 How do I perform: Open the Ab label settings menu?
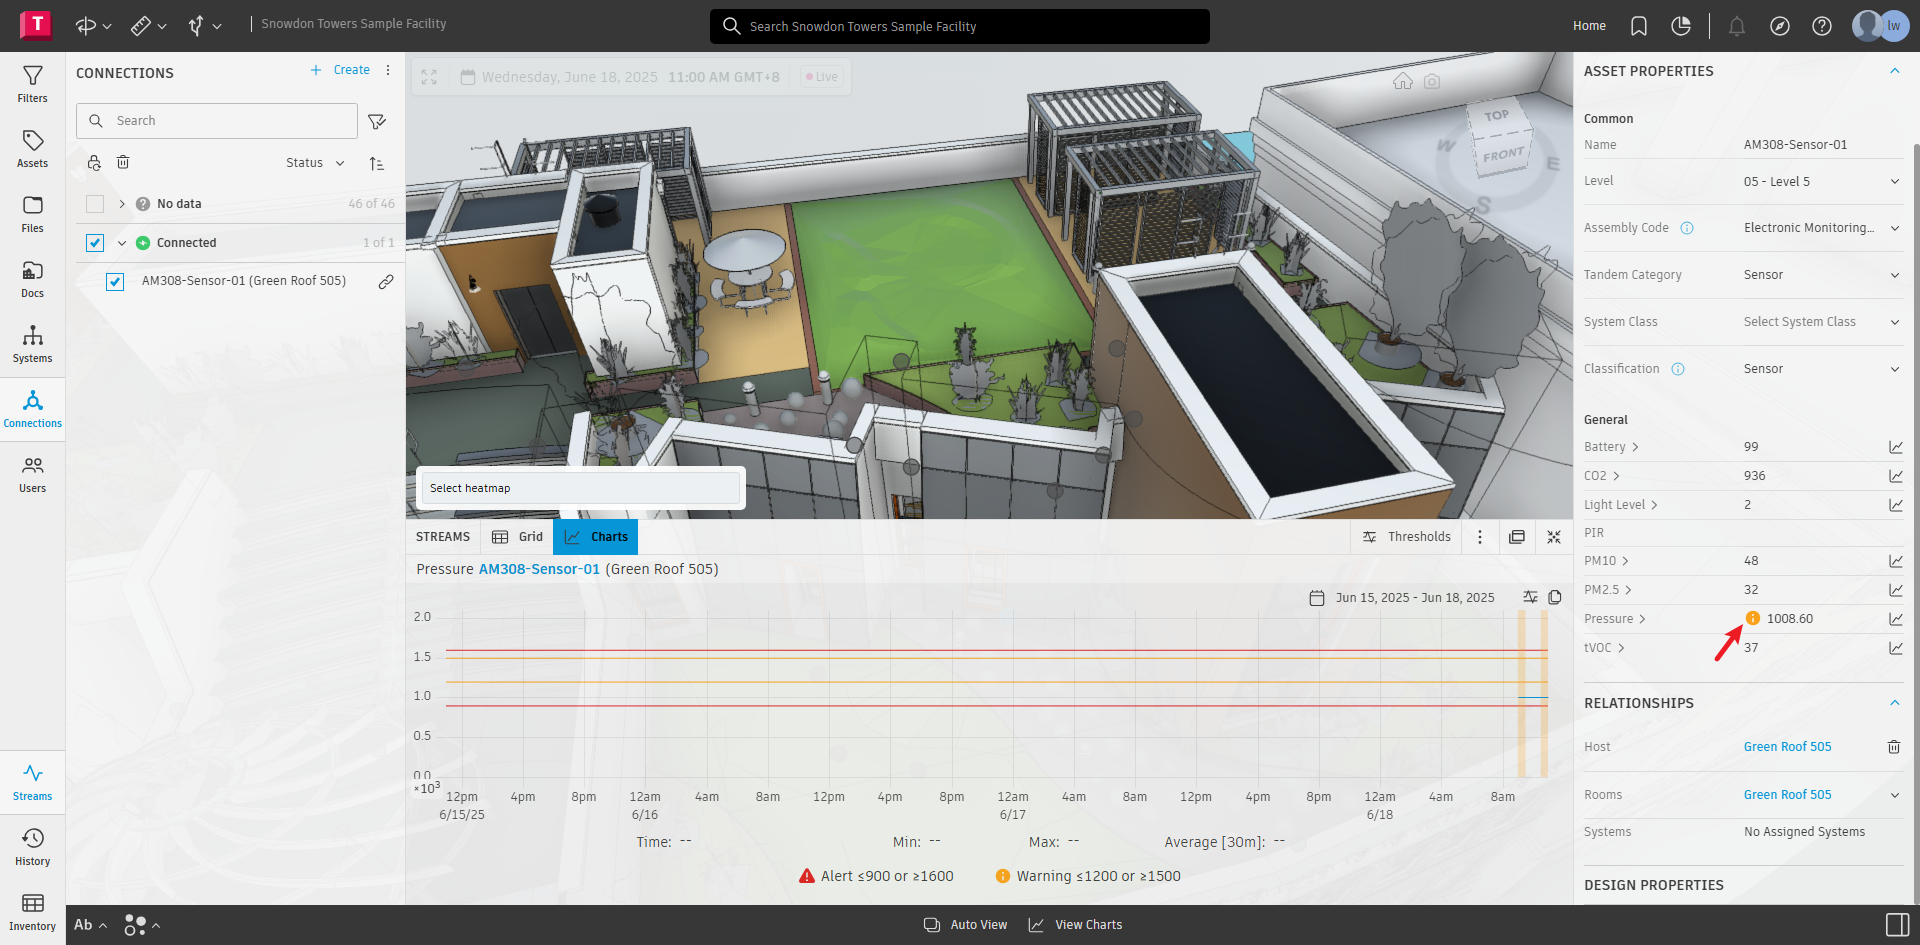tap(90, 925)
